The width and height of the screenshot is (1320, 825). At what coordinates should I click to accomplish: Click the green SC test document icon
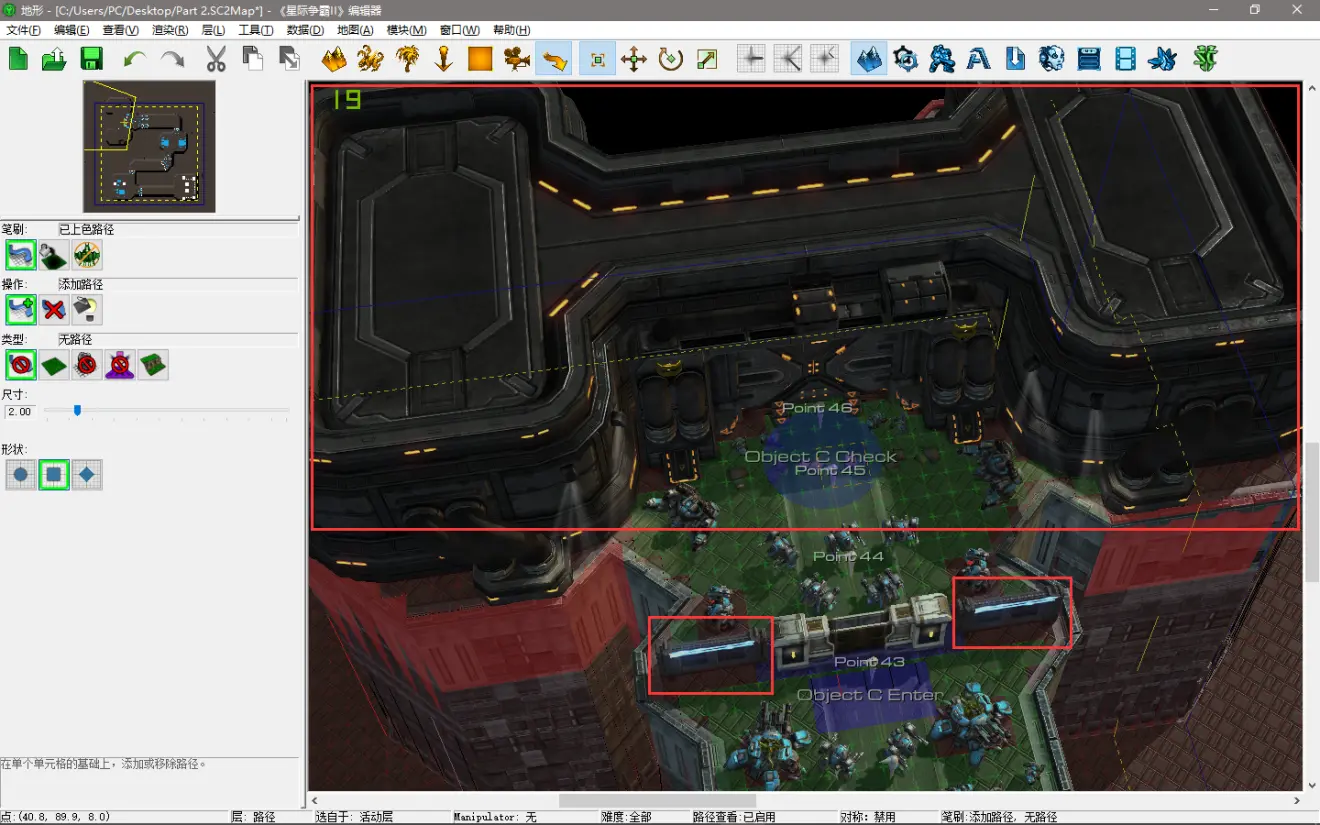pos(1207,59)
